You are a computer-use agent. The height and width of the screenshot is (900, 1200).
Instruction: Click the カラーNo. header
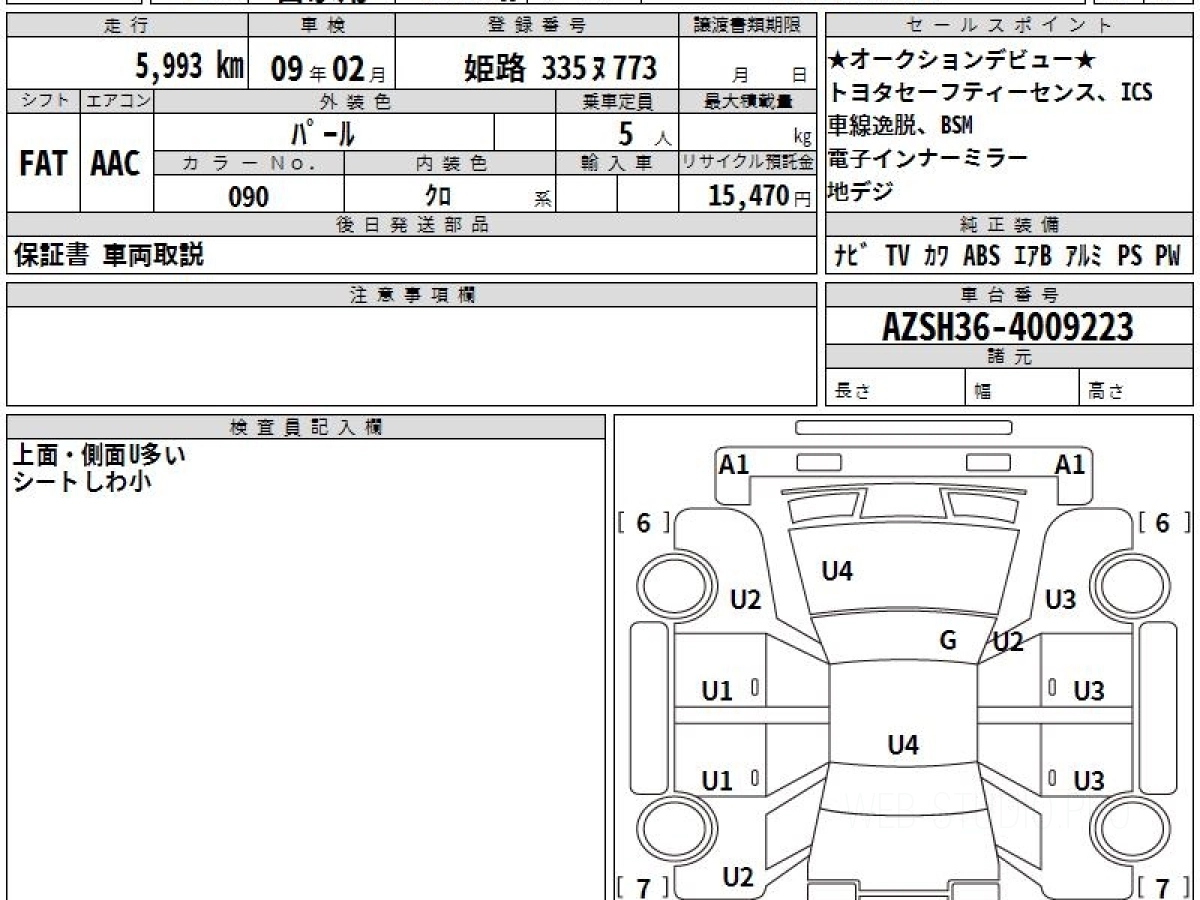(250, 164)
